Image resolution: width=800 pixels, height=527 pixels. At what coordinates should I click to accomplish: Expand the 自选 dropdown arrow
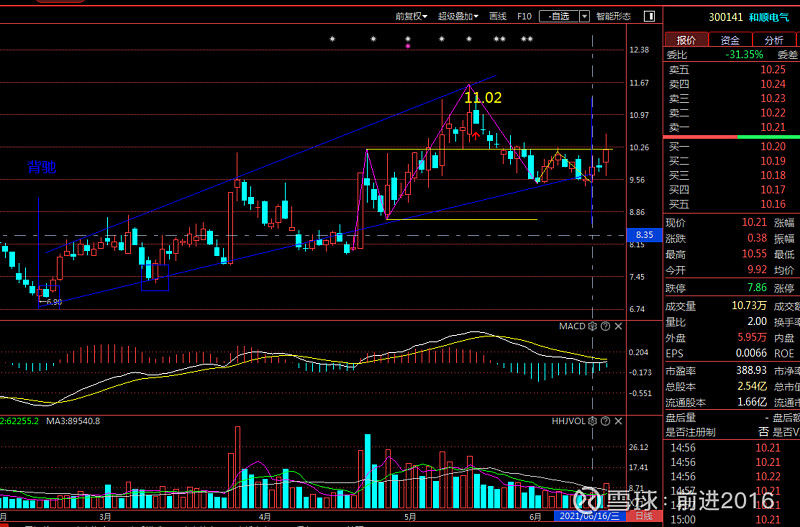tap(584, 16)
